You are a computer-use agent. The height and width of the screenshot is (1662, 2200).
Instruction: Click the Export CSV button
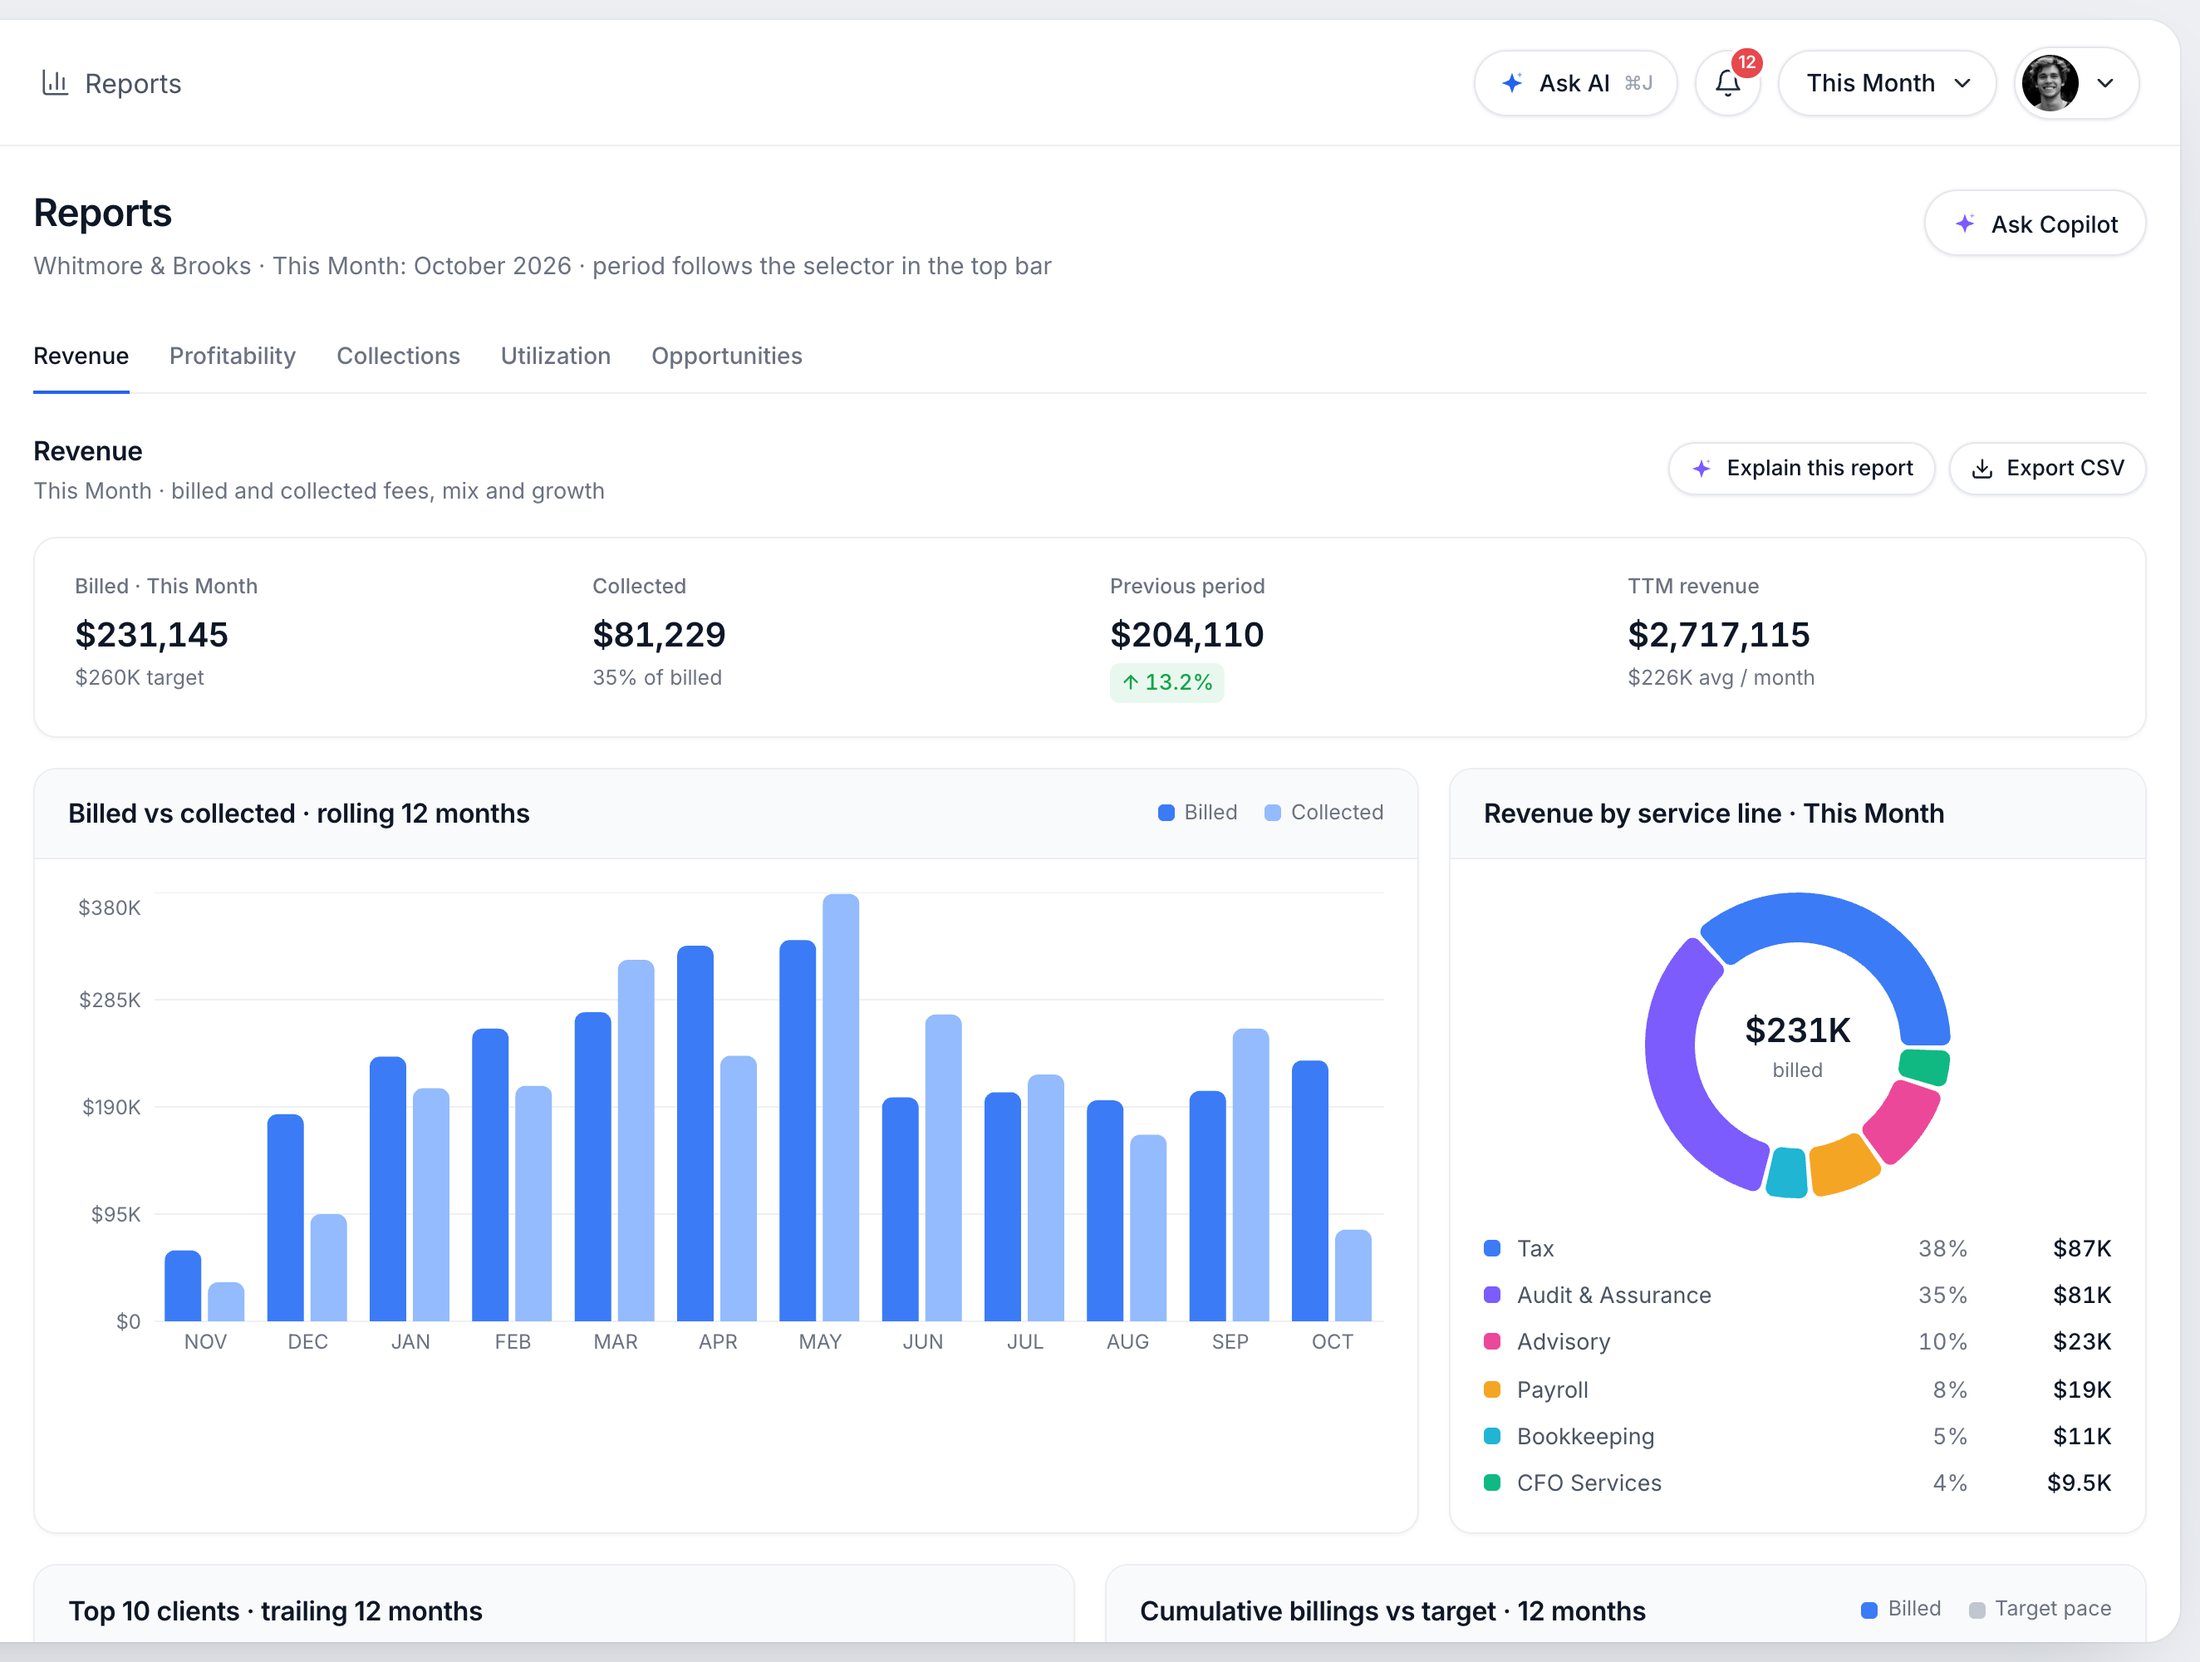2047,468
